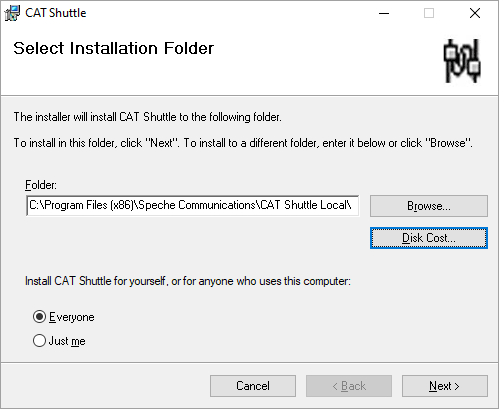Click the installer will install CAT Shuttle sentence
Screen dimensions: 499x409
pyautogui.click(x=147, y=117)
